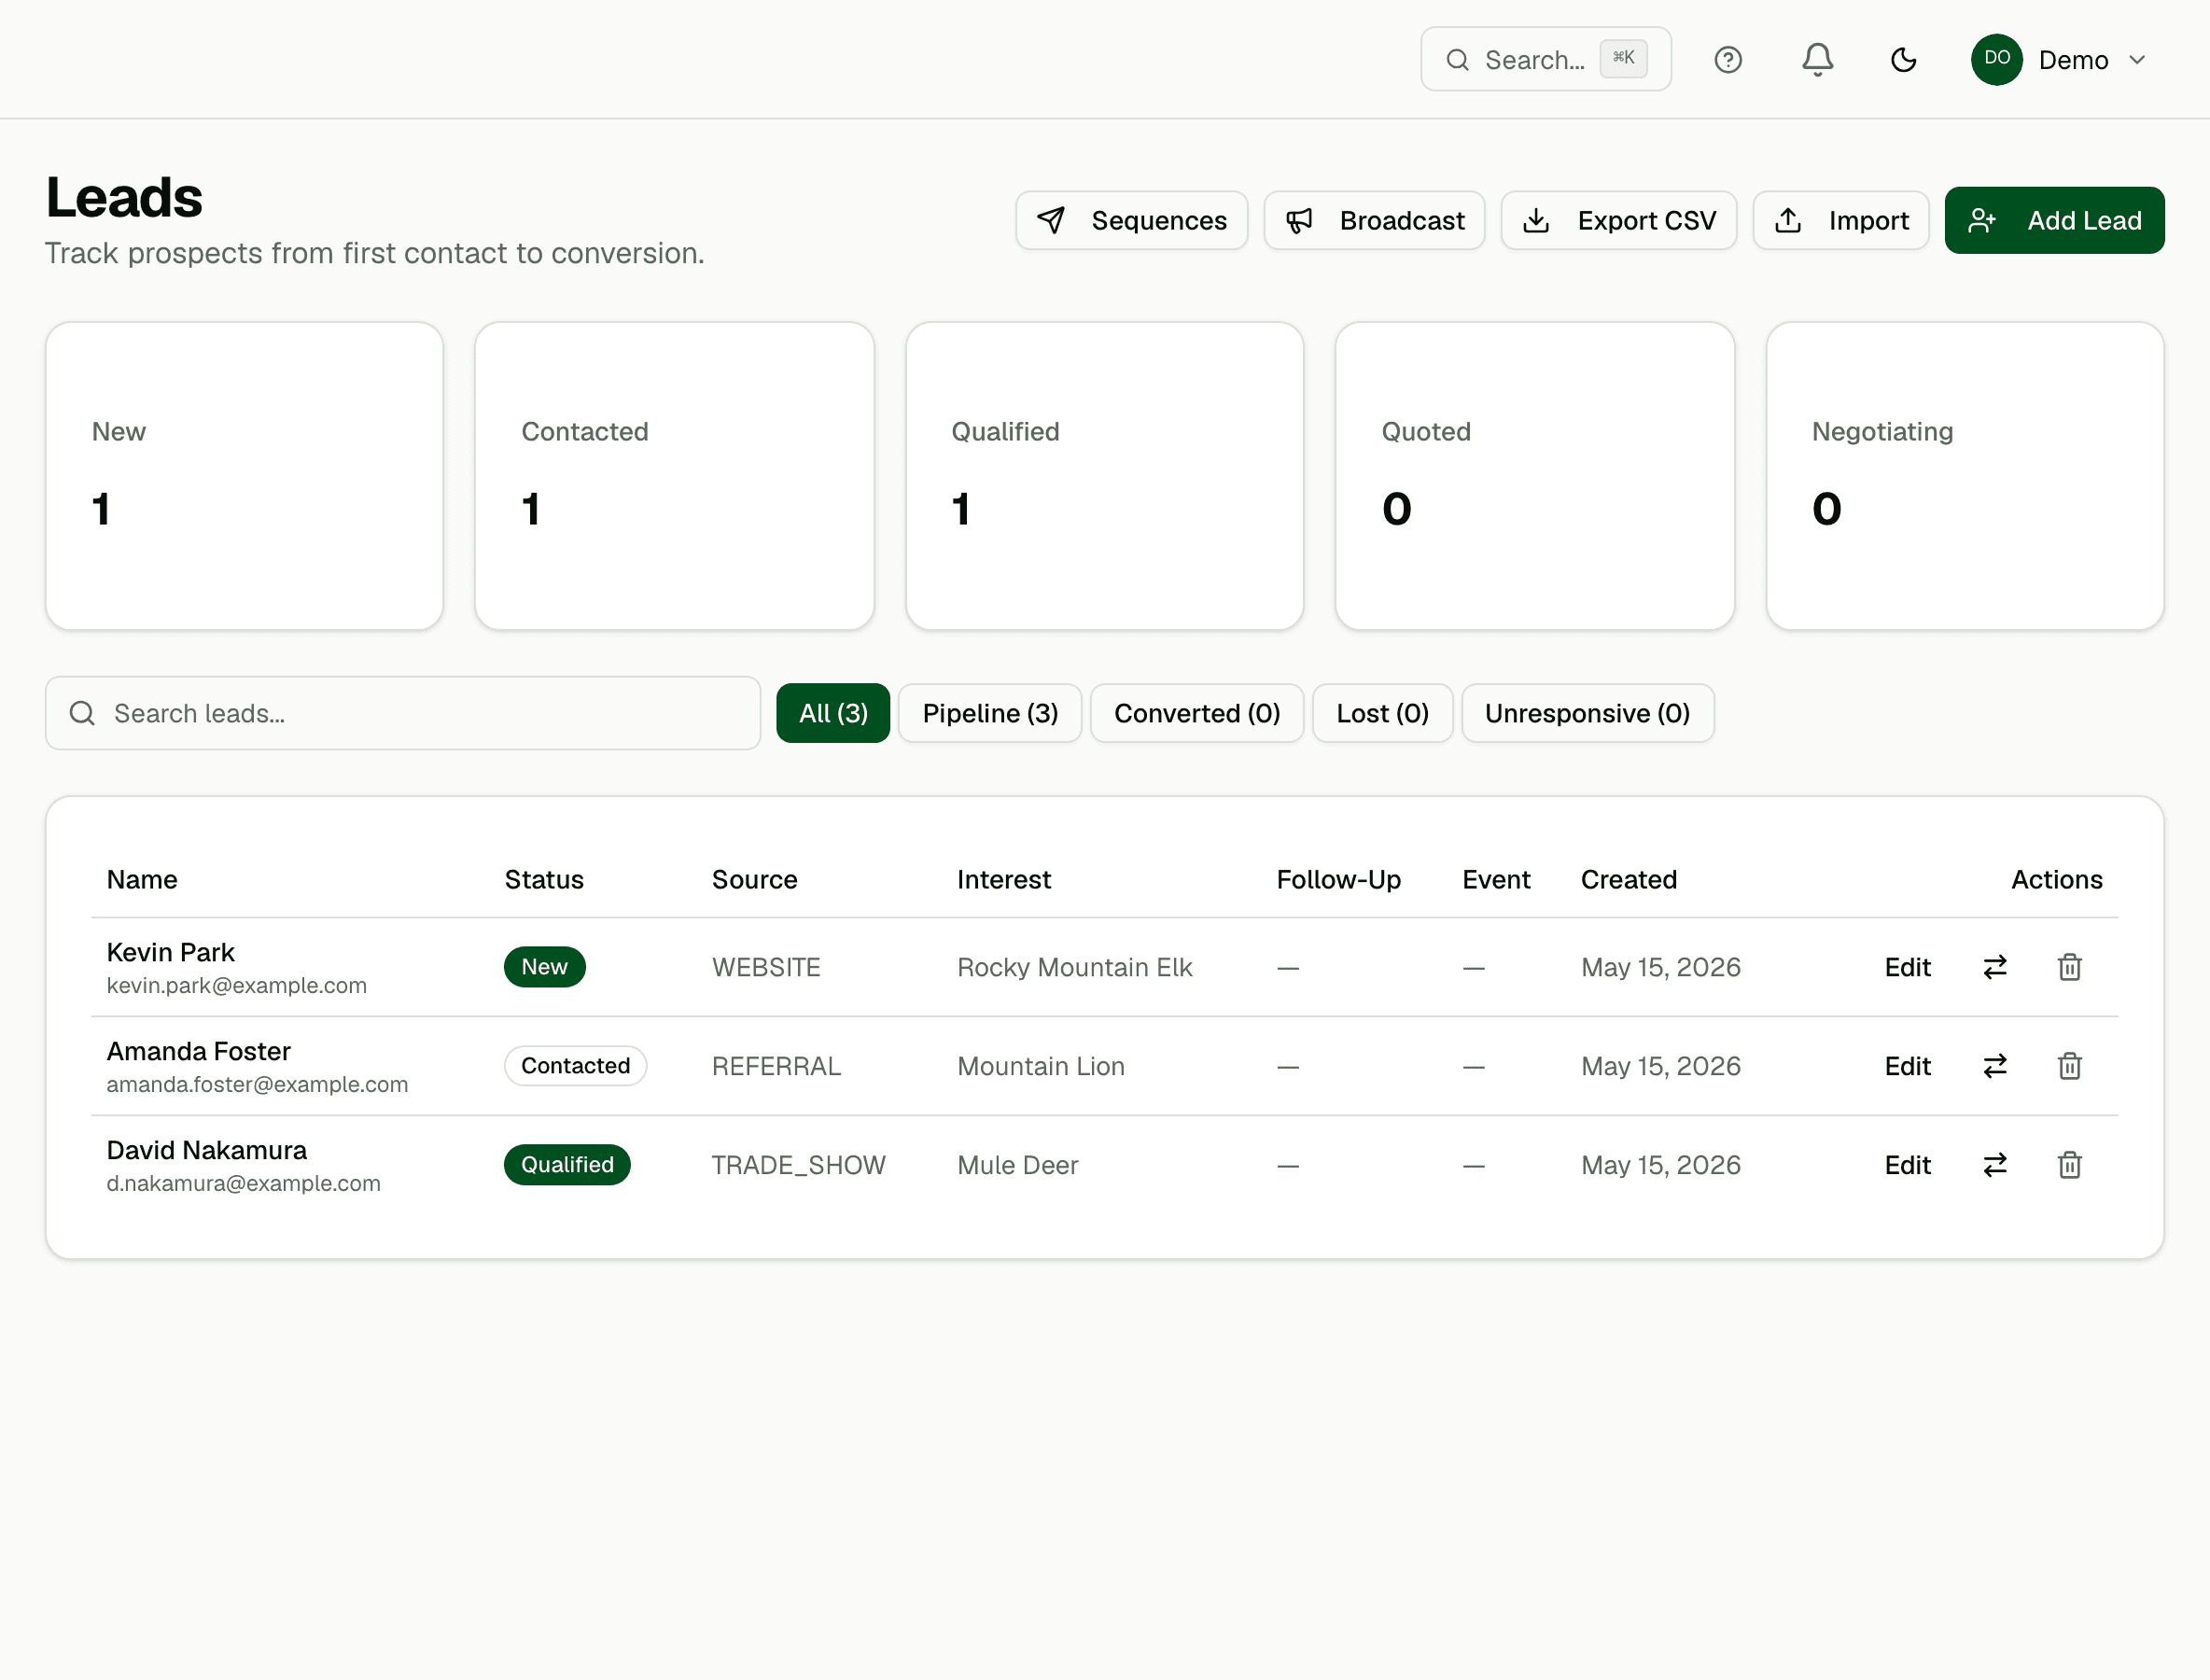The height and width of the screenshot is (1680, 2210).
Task: Click the DO user avatar
Action: pyautogui.click(x=1996, y=59)
